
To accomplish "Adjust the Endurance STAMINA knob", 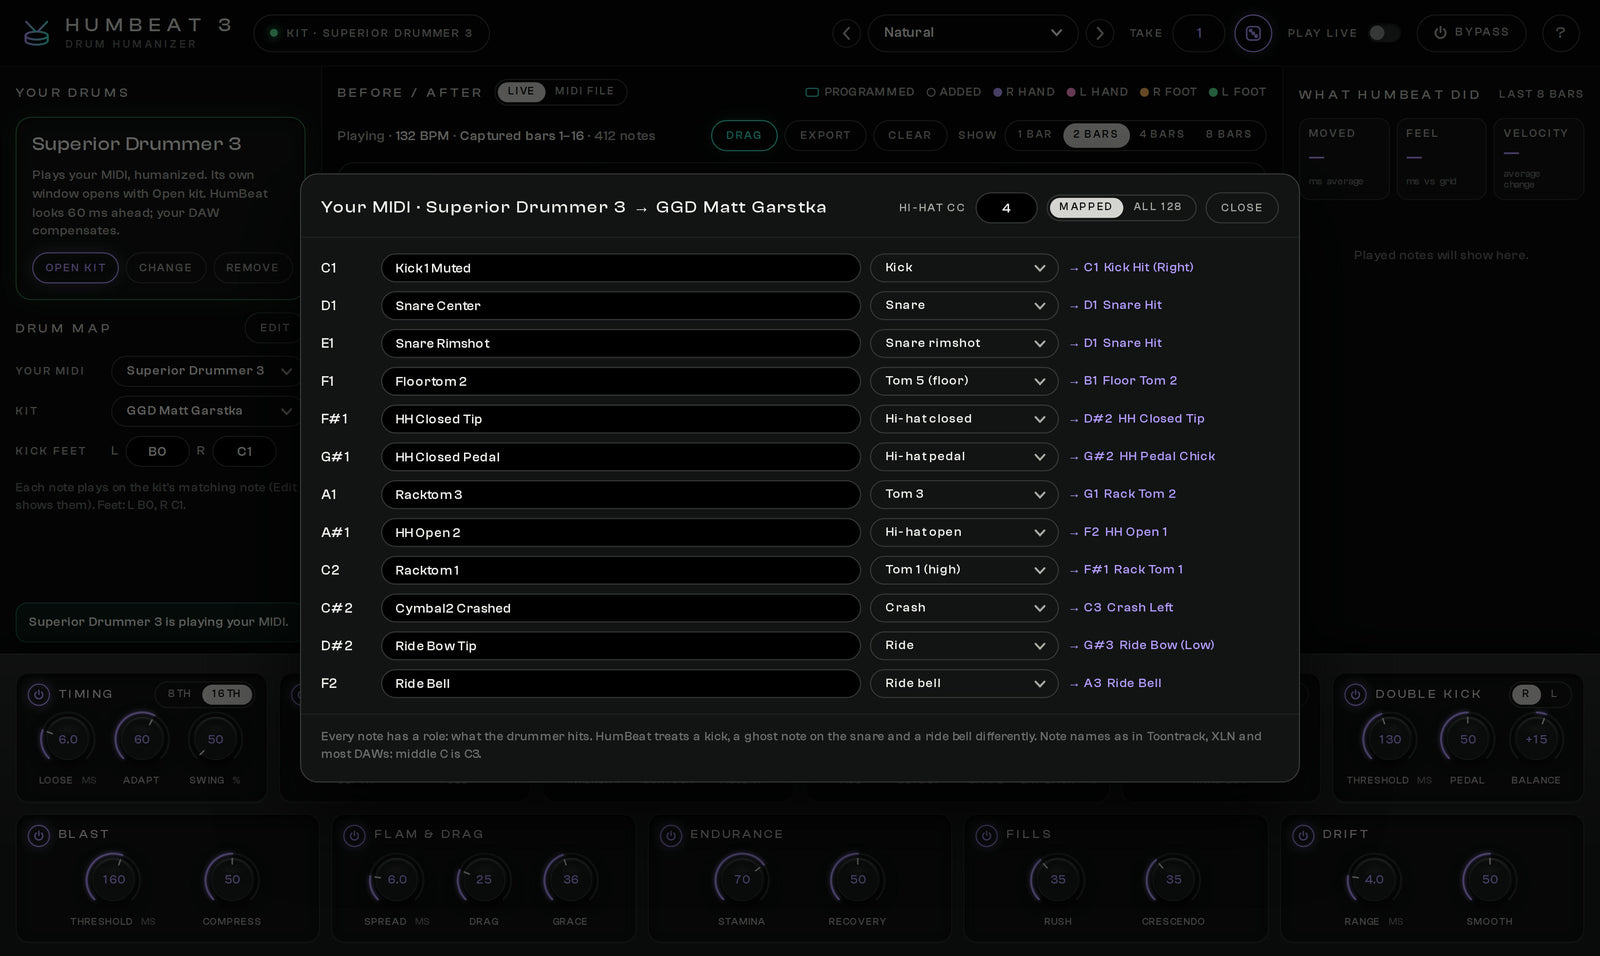I will [742, 880].
